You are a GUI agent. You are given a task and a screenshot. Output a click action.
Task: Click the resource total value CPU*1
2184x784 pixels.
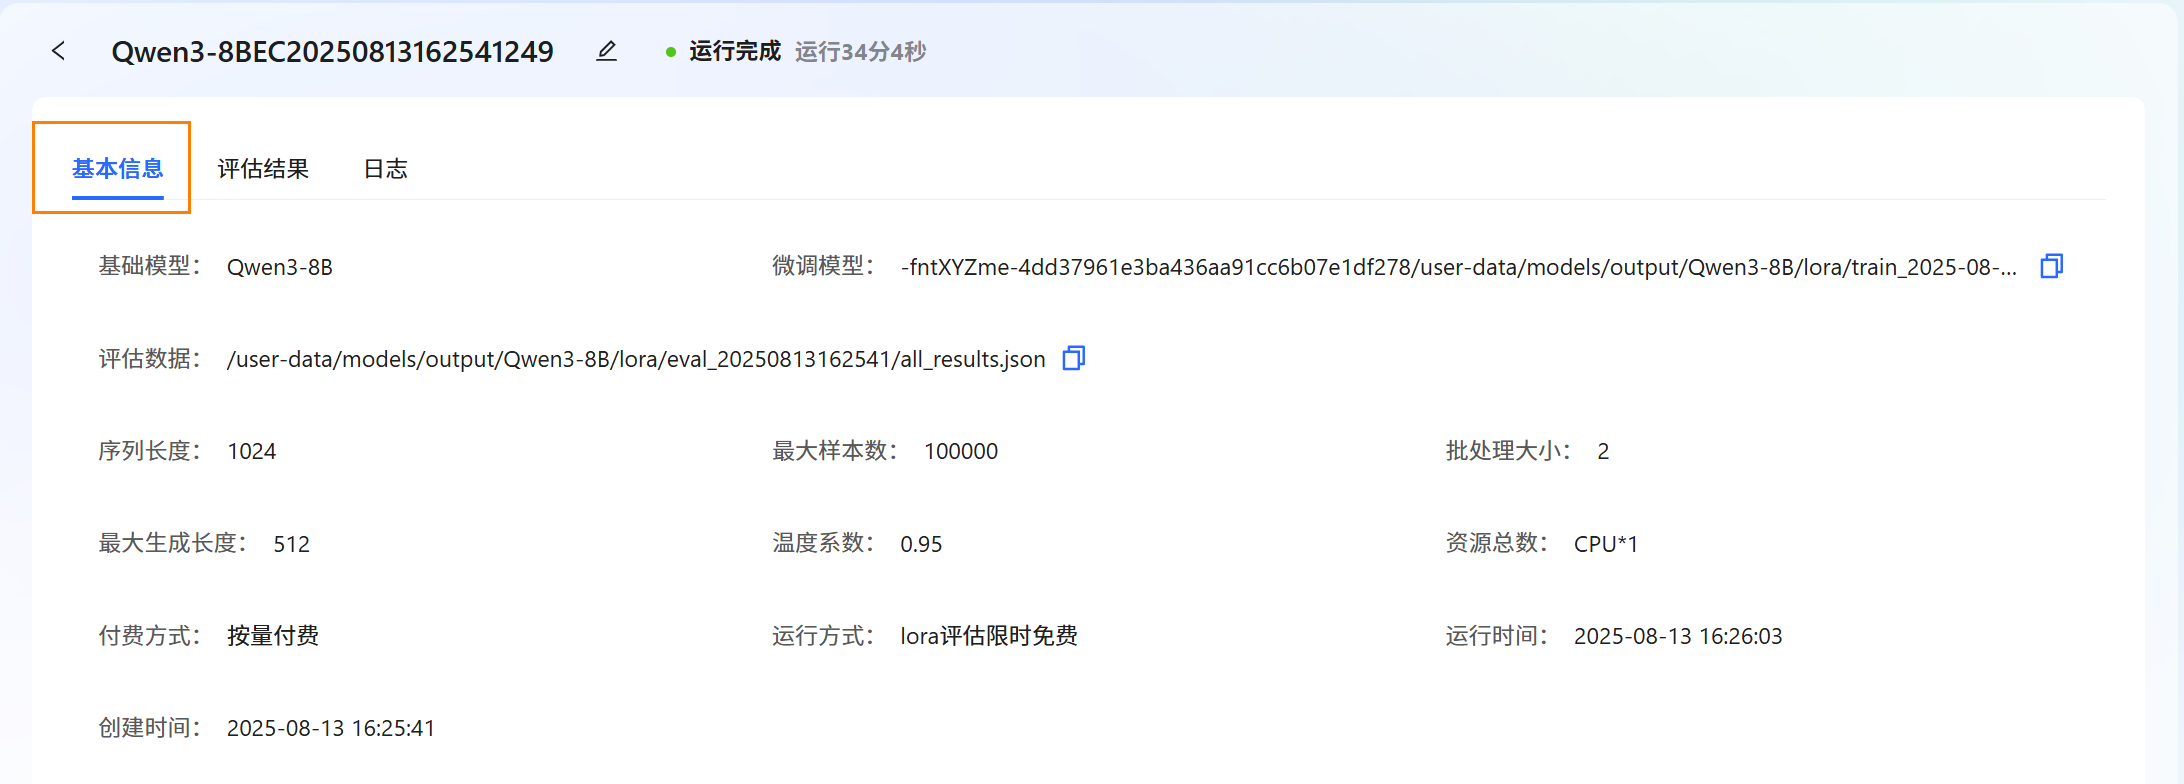point(1606,544)
